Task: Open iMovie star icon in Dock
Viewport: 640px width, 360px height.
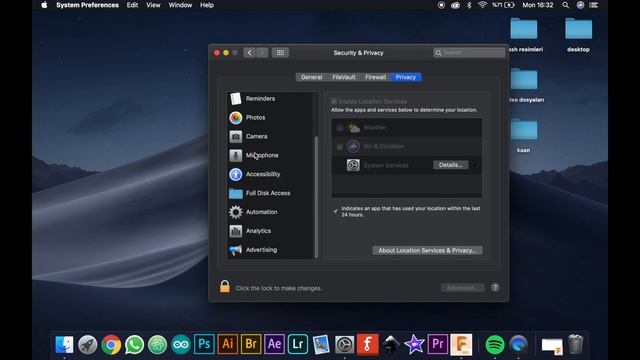Action: point(414,344)
